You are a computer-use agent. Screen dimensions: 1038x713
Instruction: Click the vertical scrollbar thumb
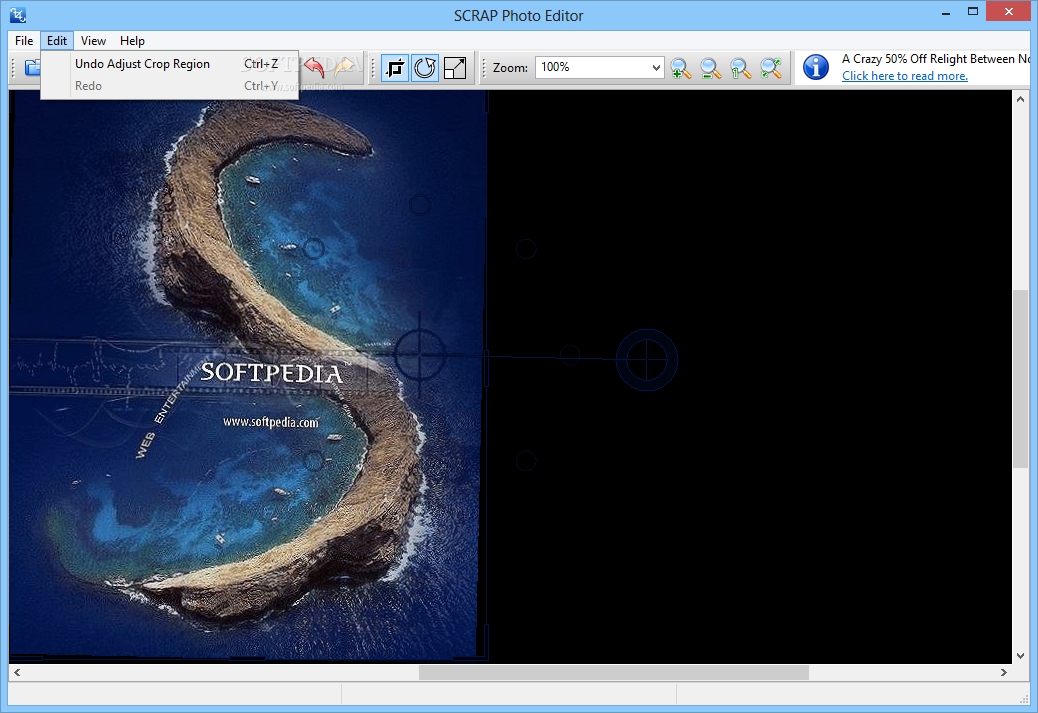1020,379
